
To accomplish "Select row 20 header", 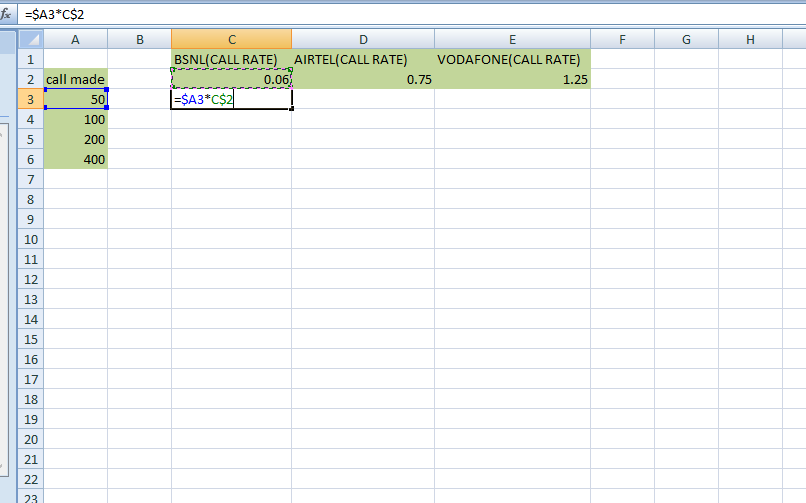I will tap(31, 440).
